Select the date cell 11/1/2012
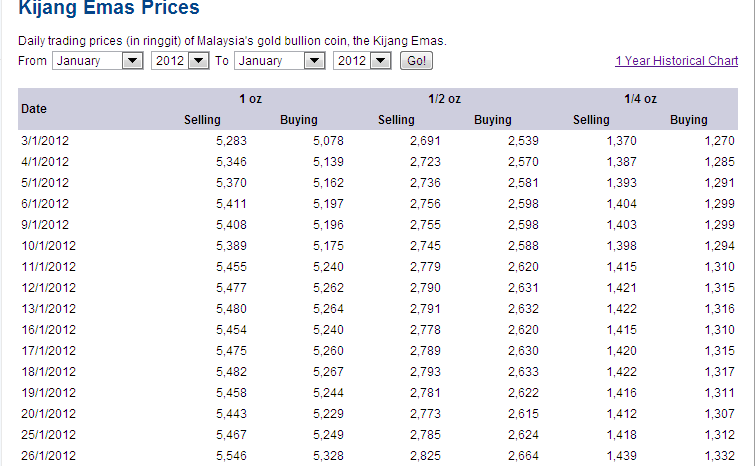The width and height of the screenshot is (755, 466). pyautogui.click(x=49, y=267)
